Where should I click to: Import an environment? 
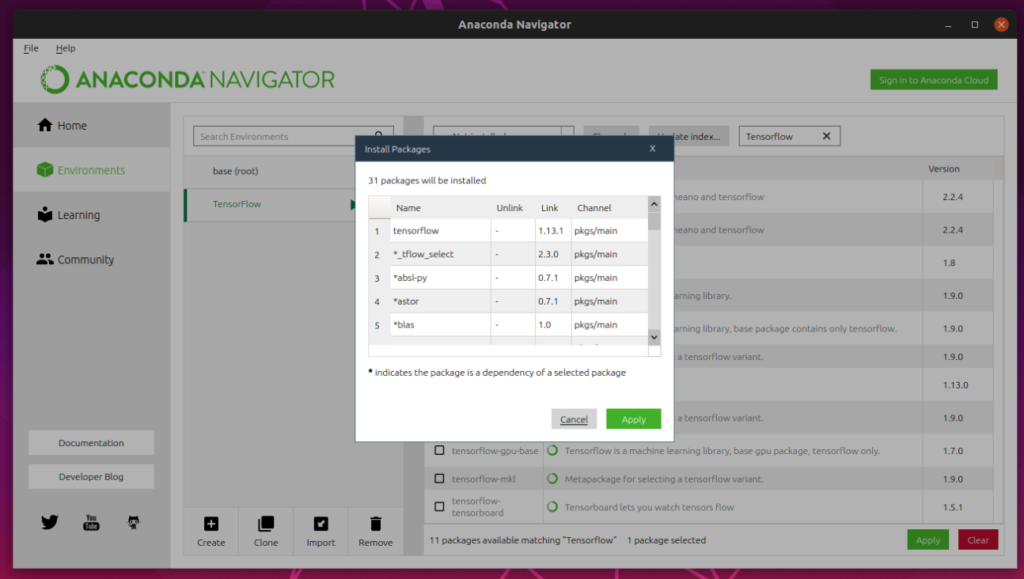321,531
